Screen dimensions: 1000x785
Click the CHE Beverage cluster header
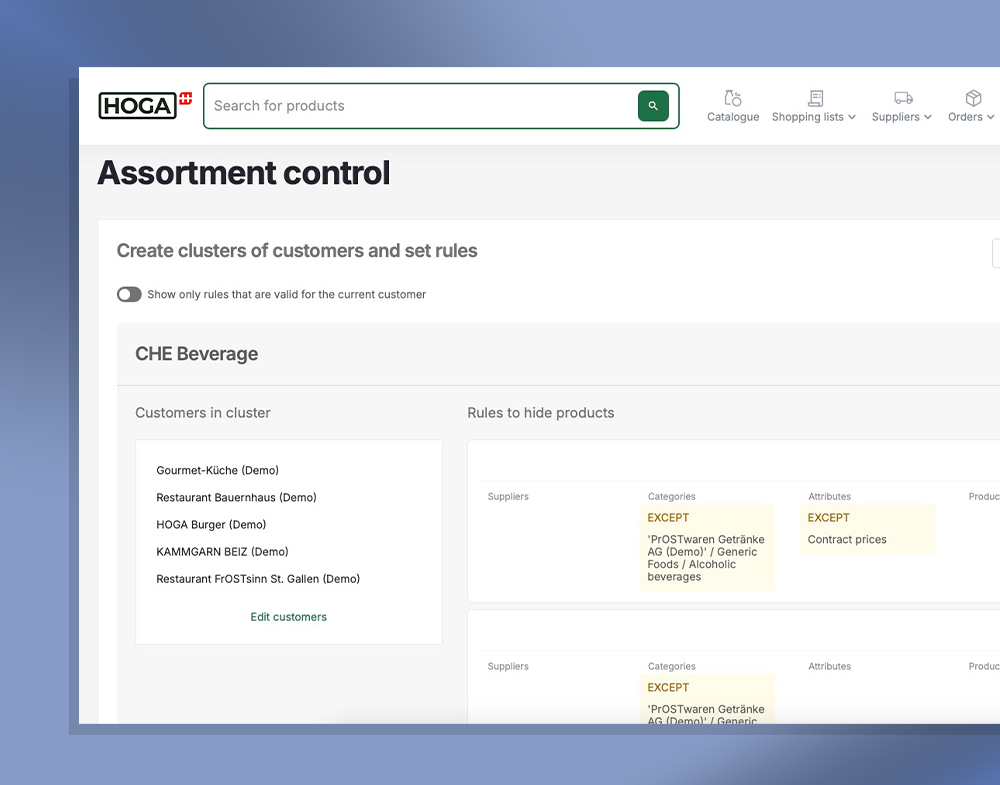(197, 354)
